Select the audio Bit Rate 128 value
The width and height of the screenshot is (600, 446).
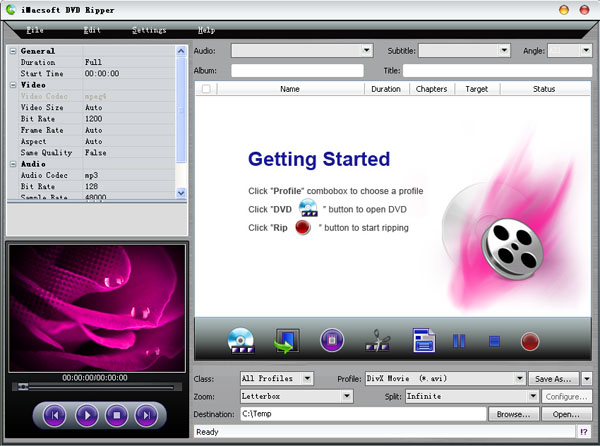pyautogui.click(x=129, y=186)
